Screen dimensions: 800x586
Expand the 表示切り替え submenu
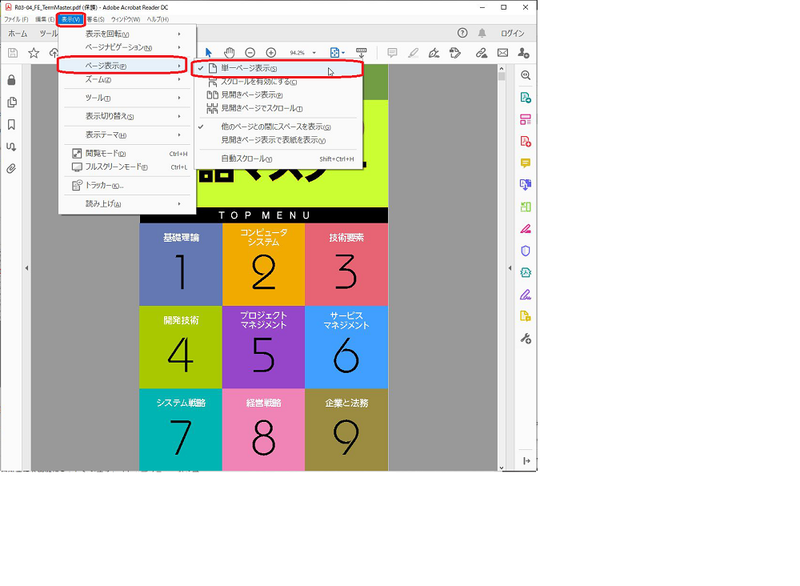[x=127, y=116]
